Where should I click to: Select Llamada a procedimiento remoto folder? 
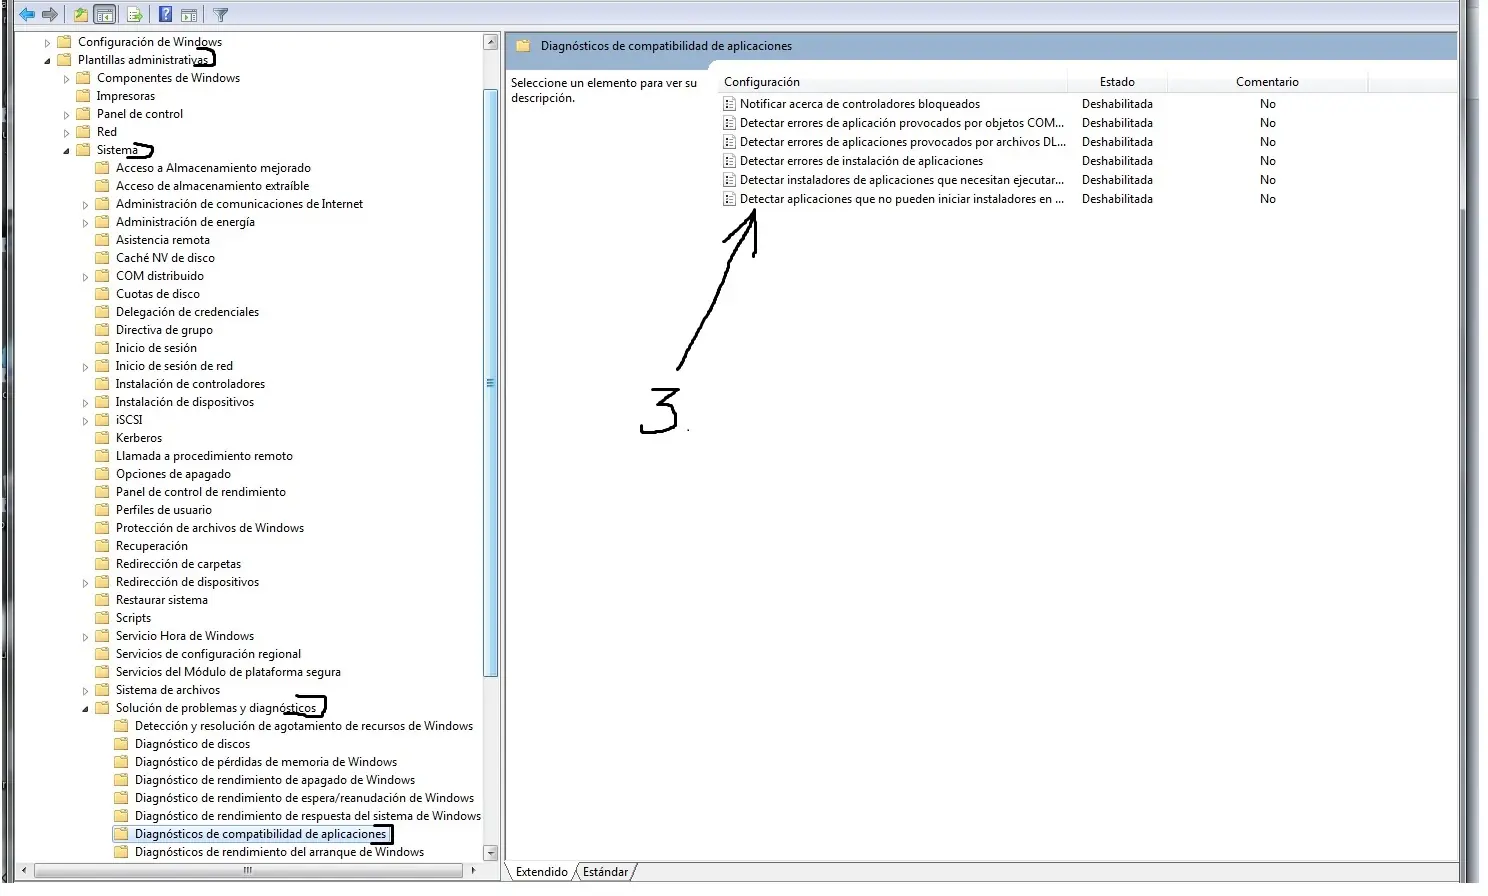click(x=204, y=456)
